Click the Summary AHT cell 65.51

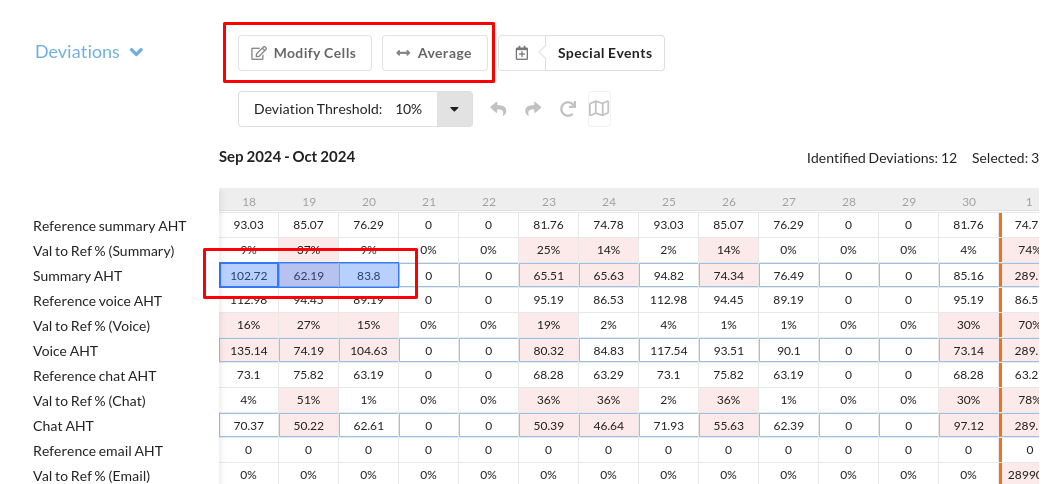point(549,276)
